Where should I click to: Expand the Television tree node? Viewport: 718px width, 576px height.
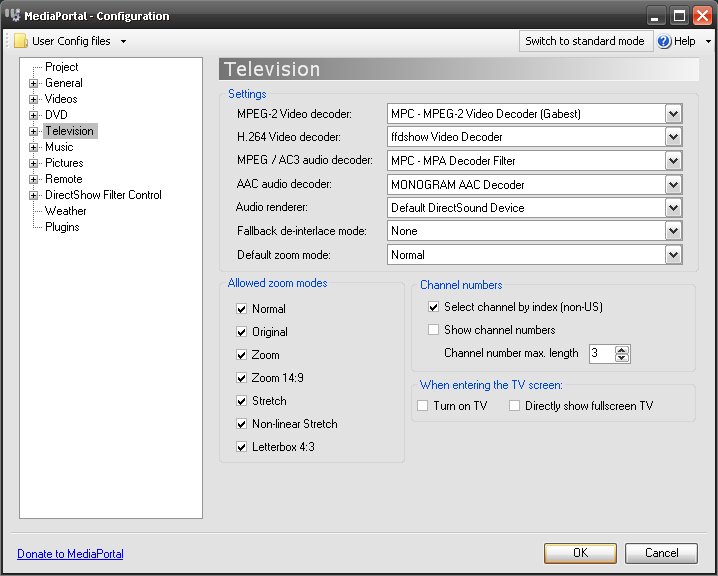point(33,131)
